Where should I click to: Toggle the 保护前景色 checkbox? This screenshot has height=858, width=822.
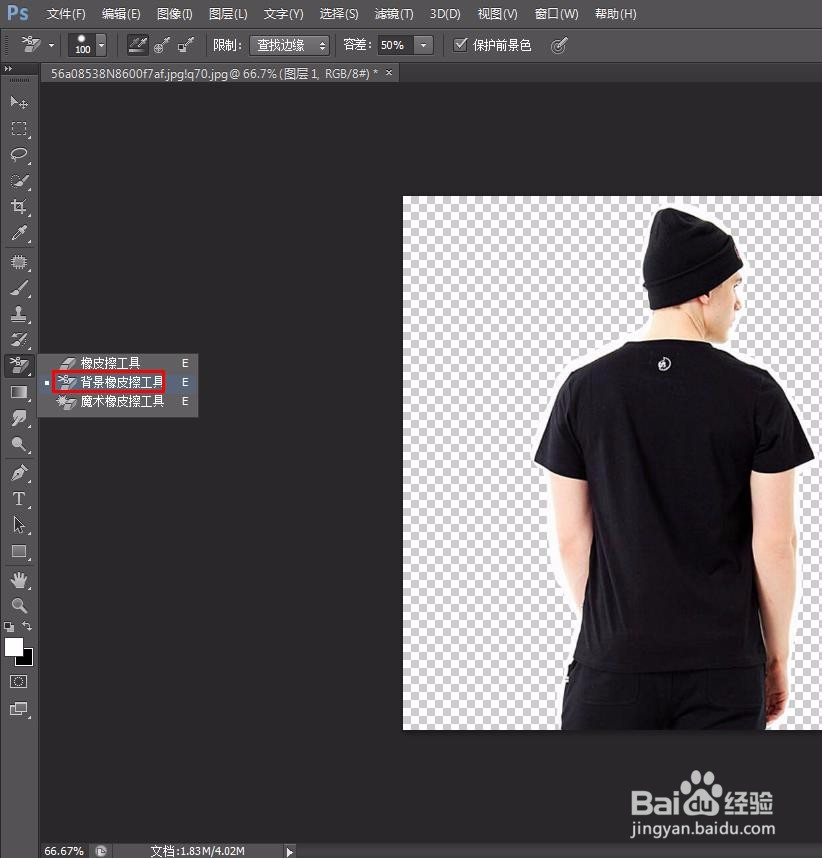click(x=461, y=44)
